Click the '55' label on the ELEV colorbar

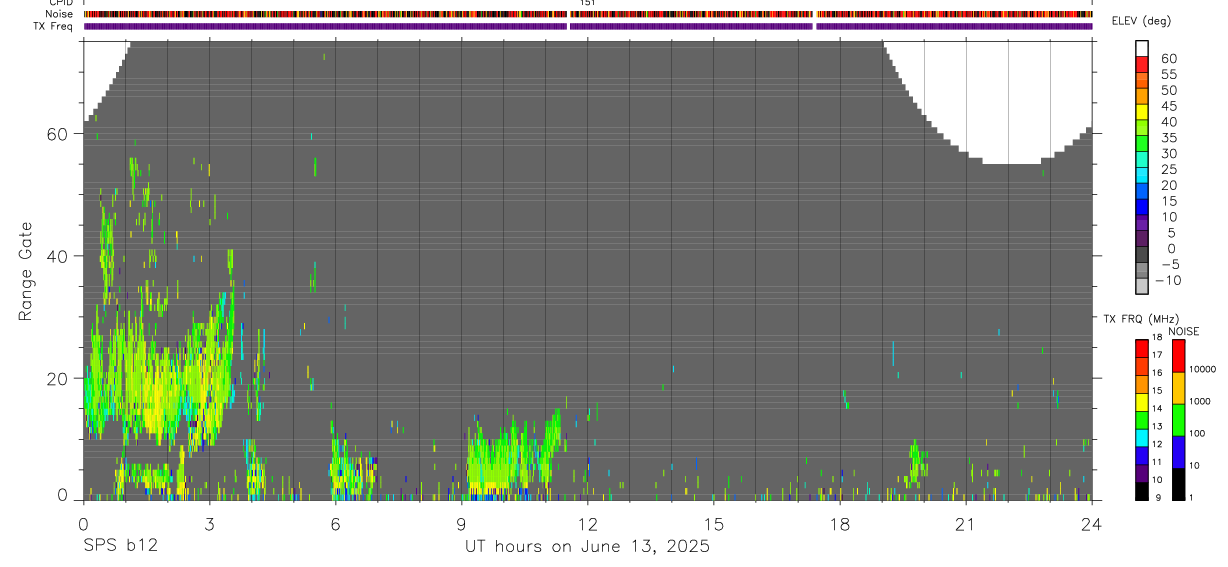1168,75
